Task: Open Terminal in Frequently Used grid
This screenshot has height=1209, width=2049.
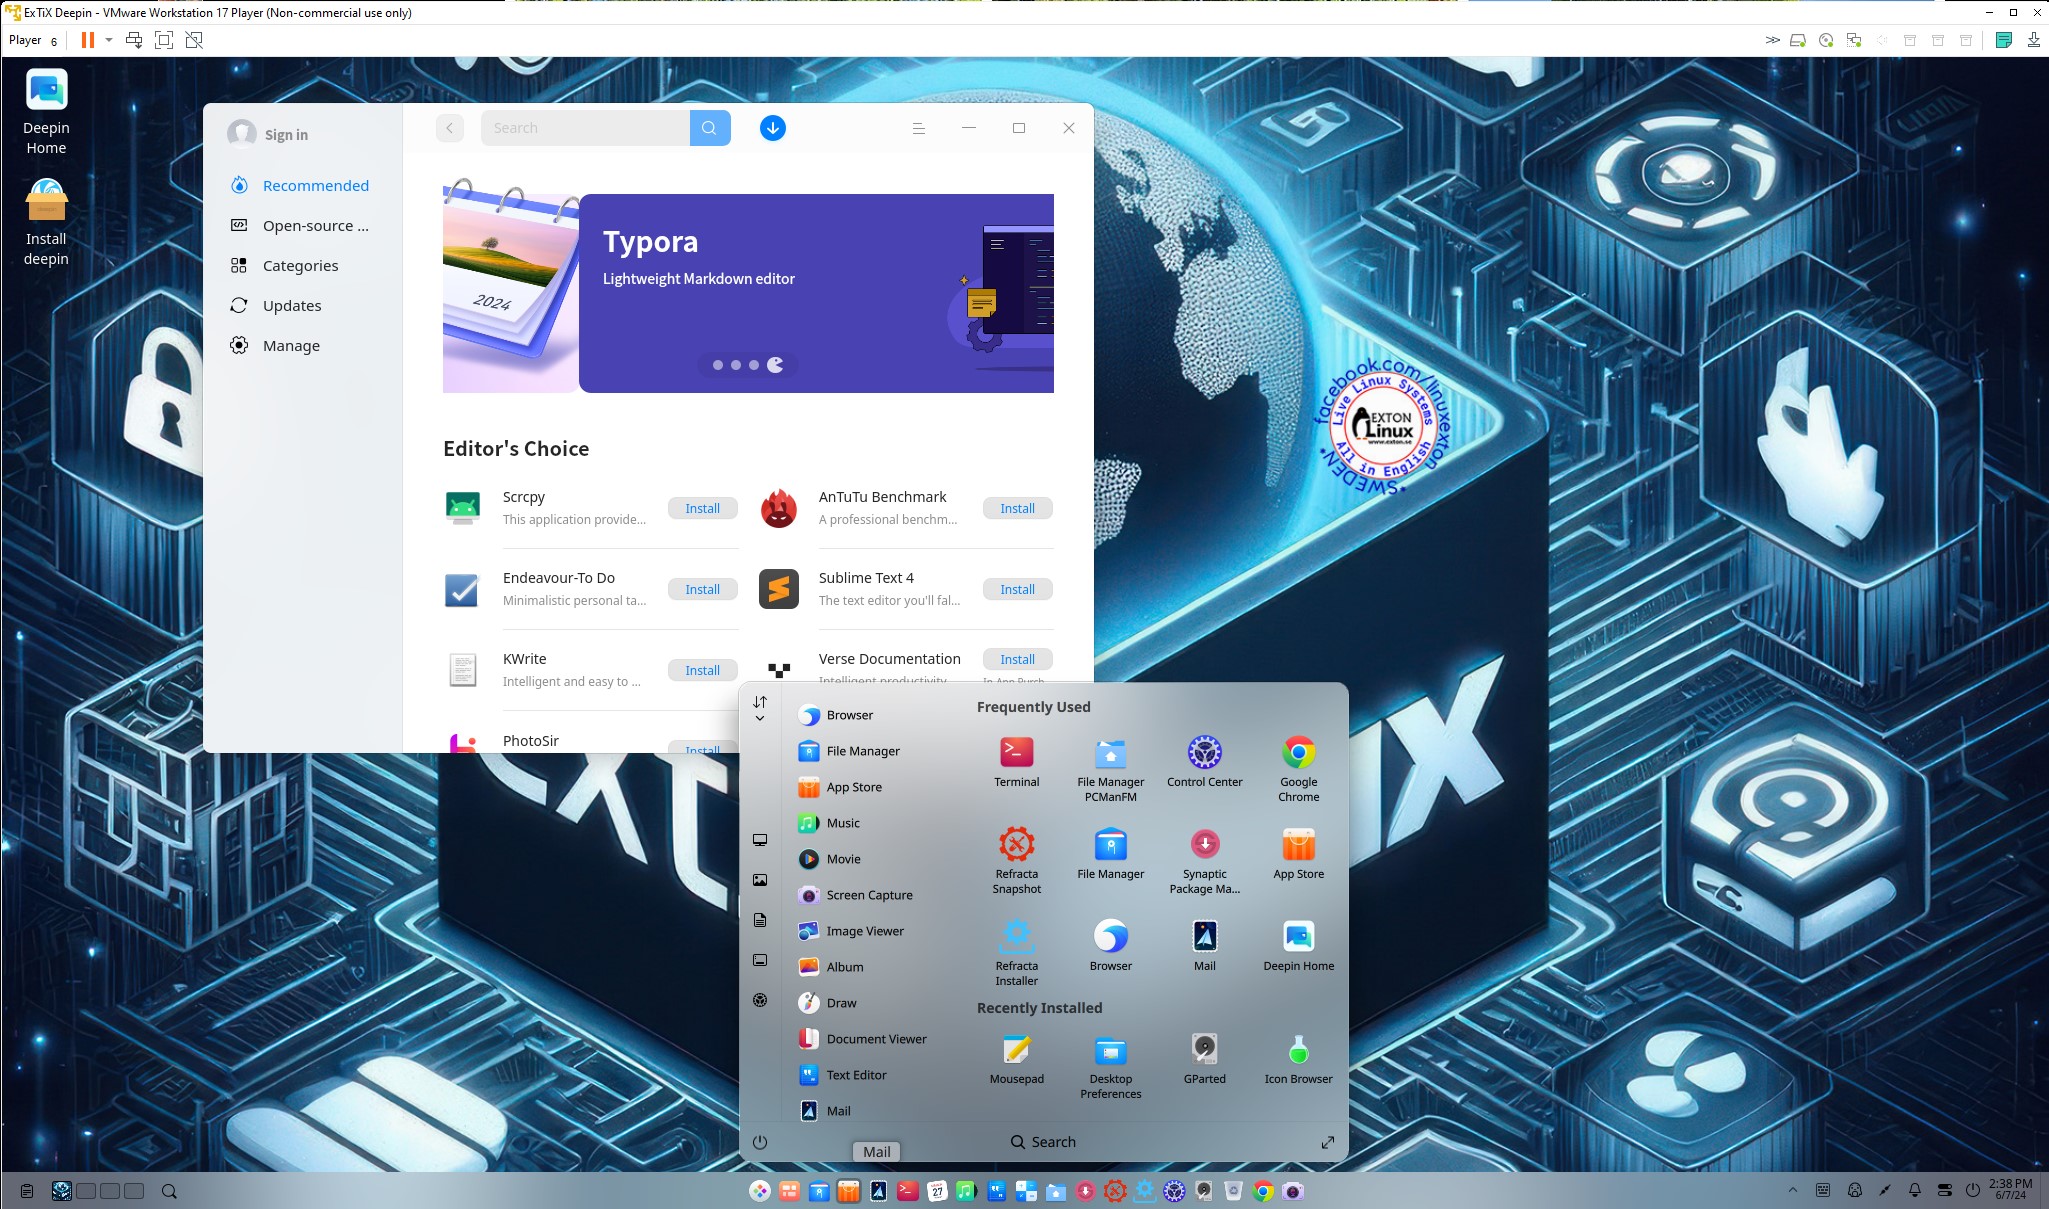Action: 1016,762
